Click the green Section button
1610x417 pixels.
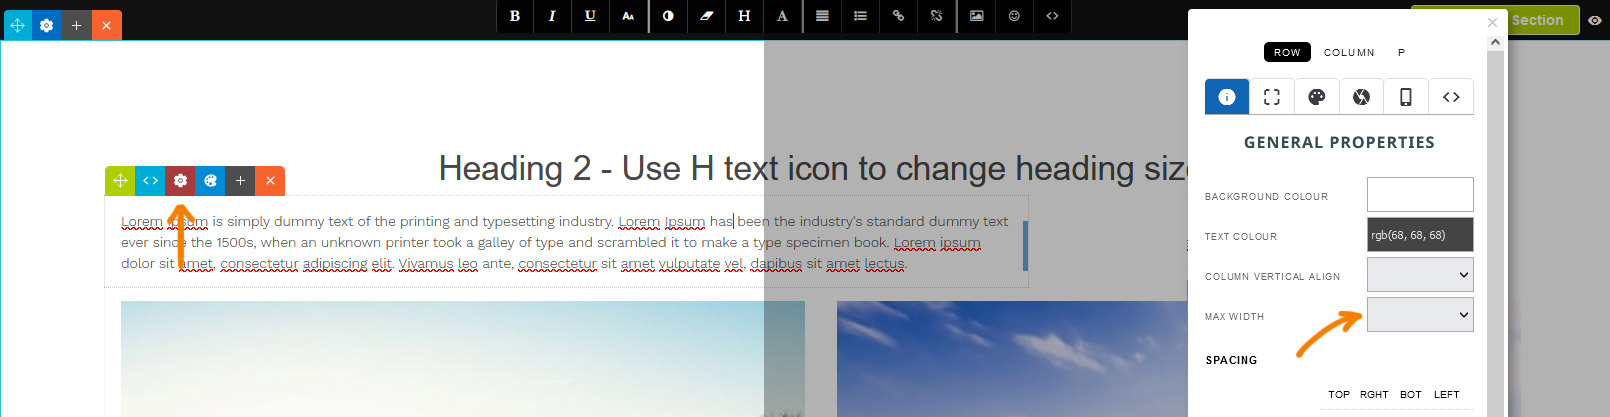(x=1537, y=20)
